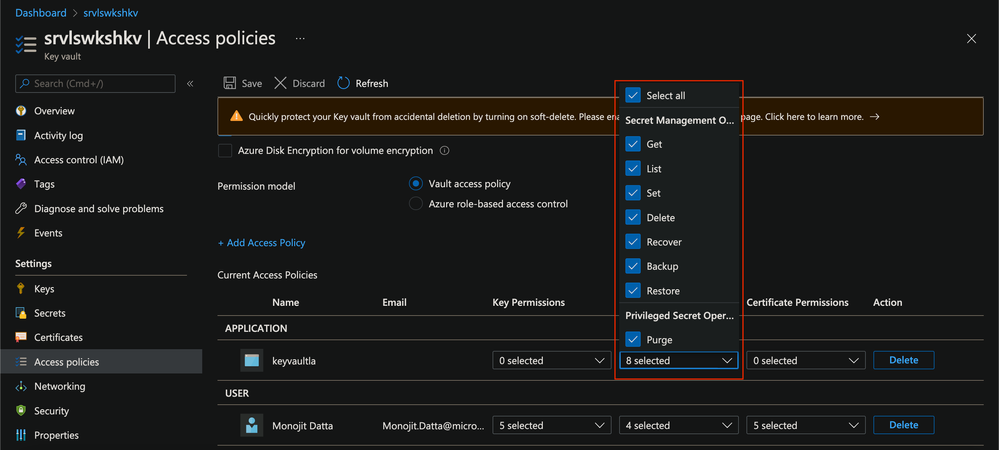Click the Events lightning bolt icon

click(x=21, y=233)
